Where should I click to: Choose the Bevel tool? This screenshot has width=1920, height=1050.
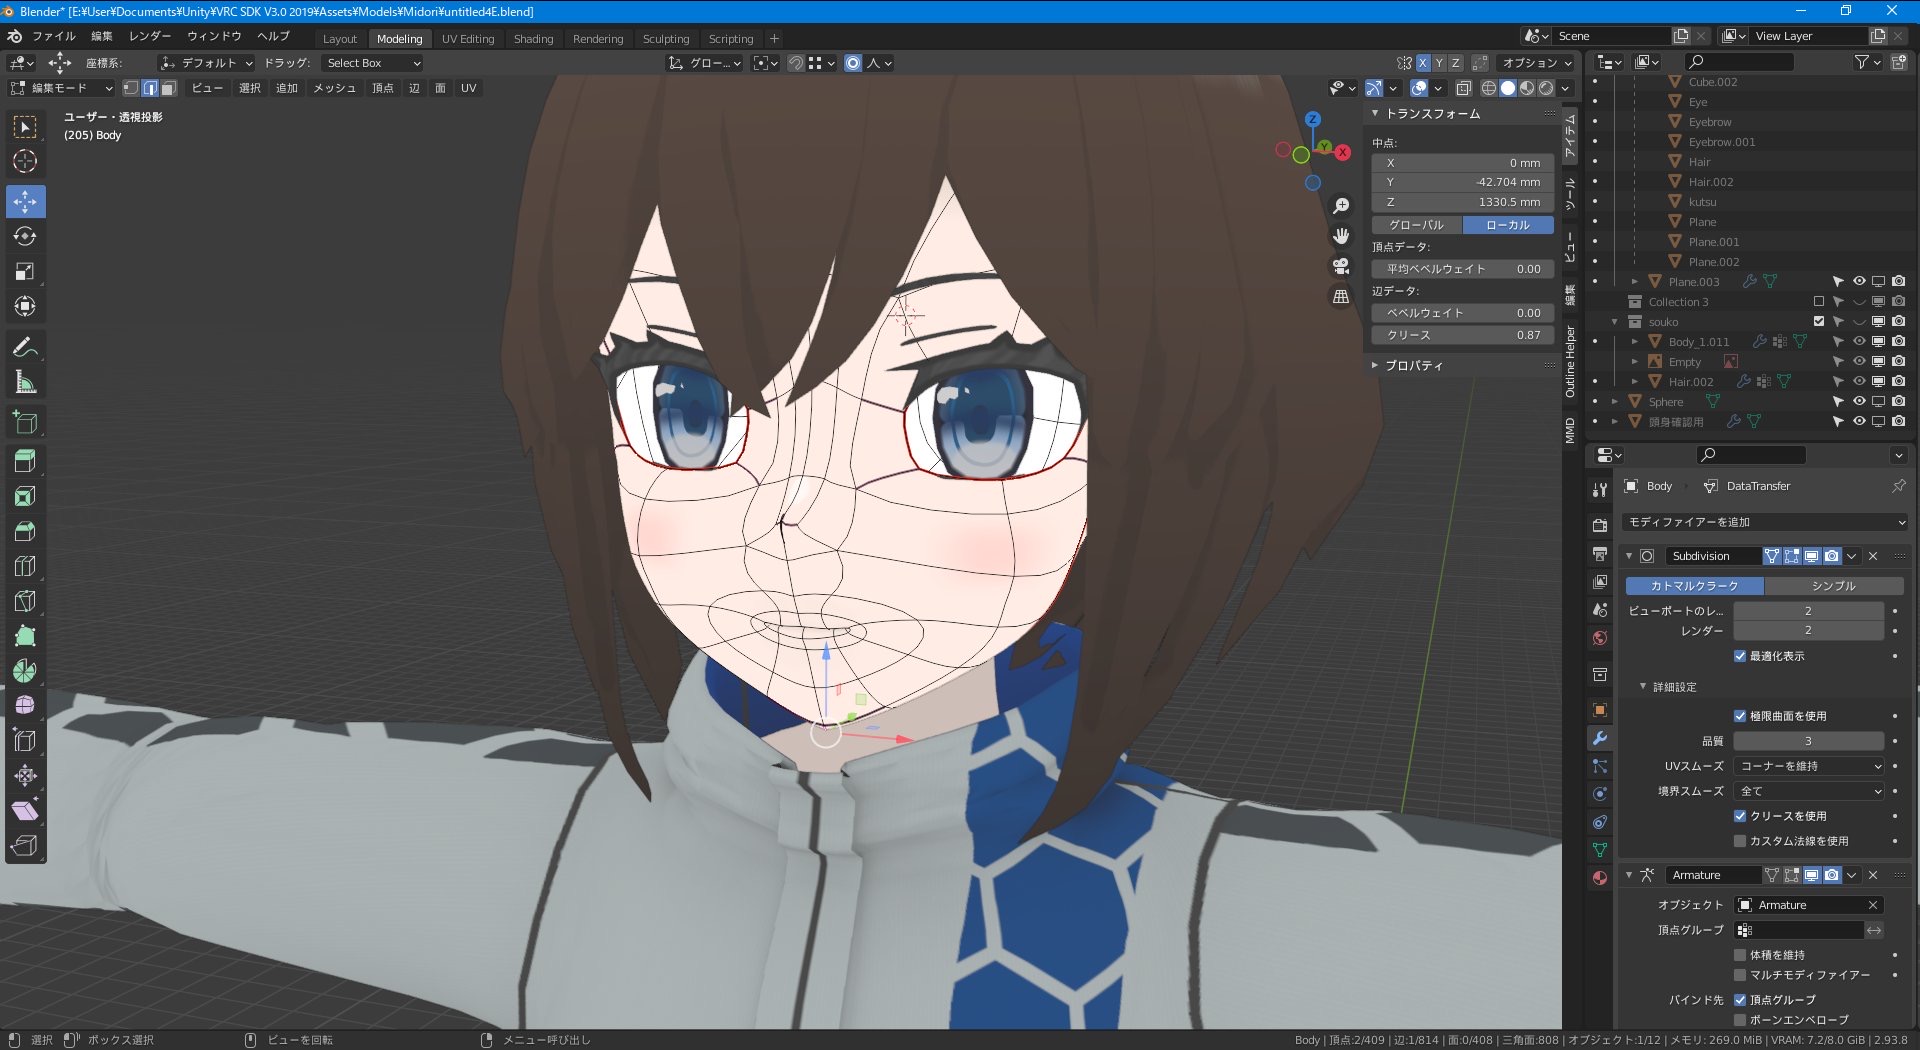click(25, 531)
